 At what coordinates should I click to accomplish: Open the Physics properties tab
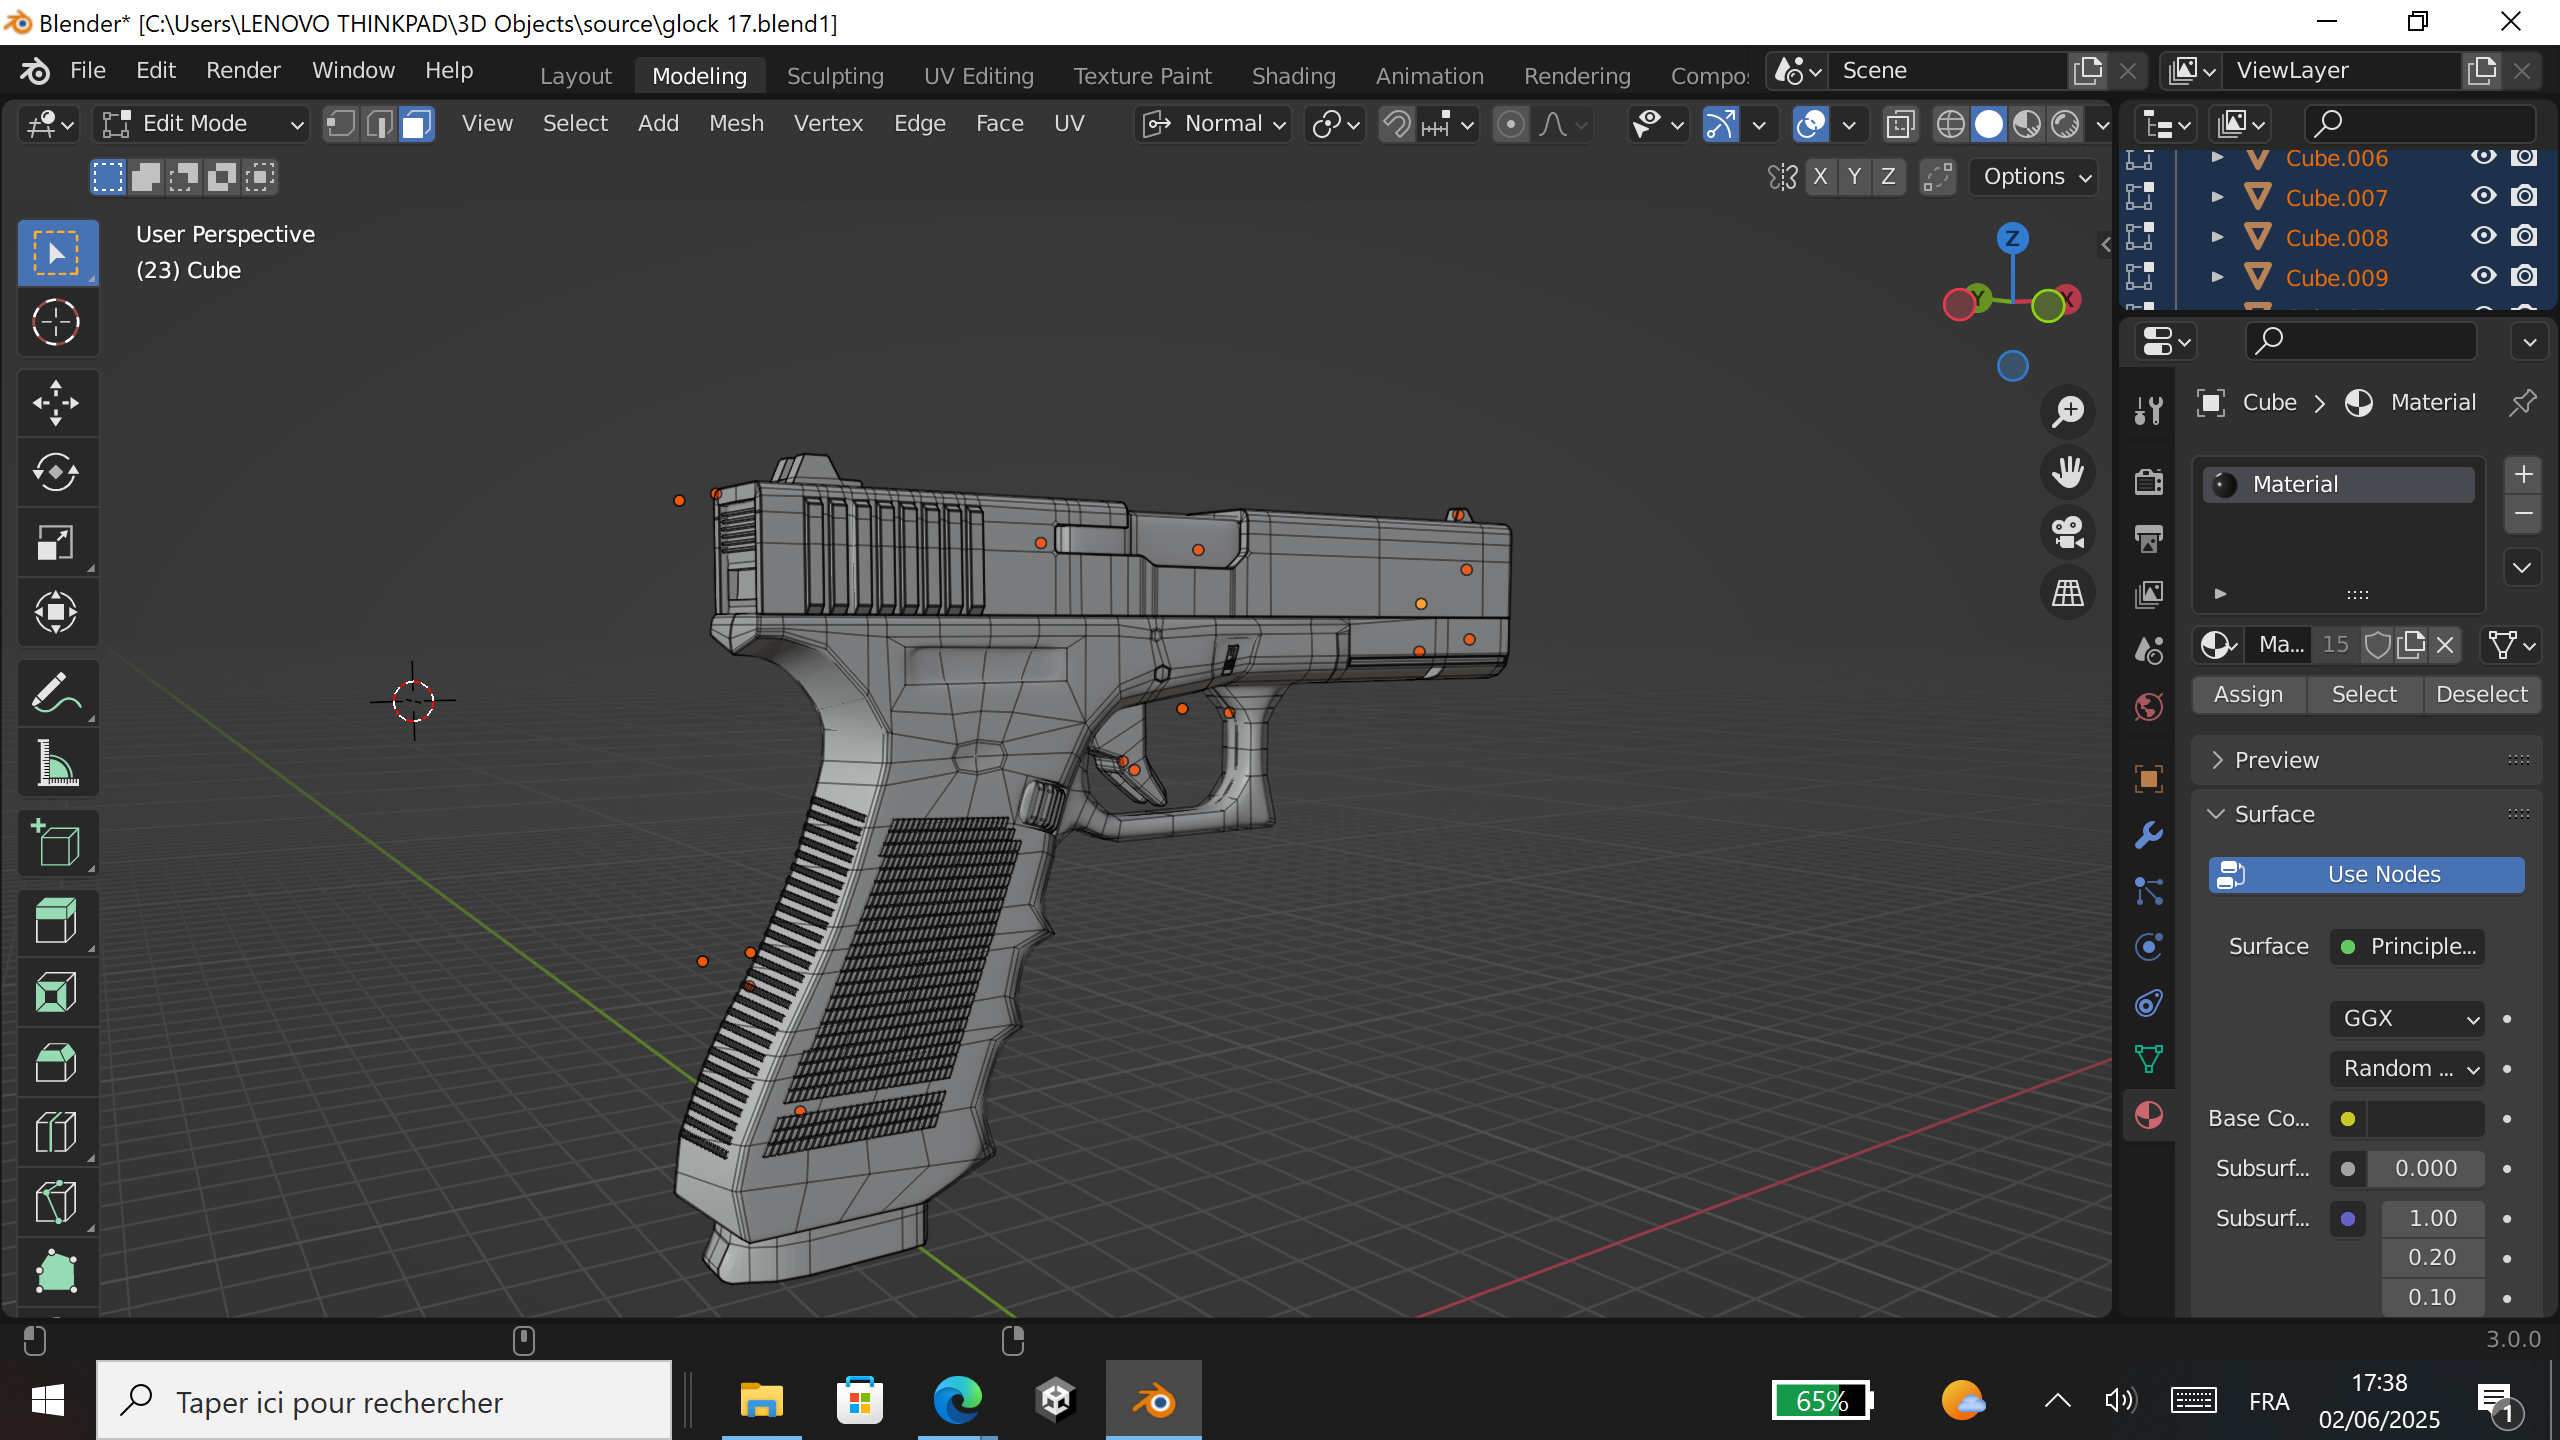click(2148, 947)
